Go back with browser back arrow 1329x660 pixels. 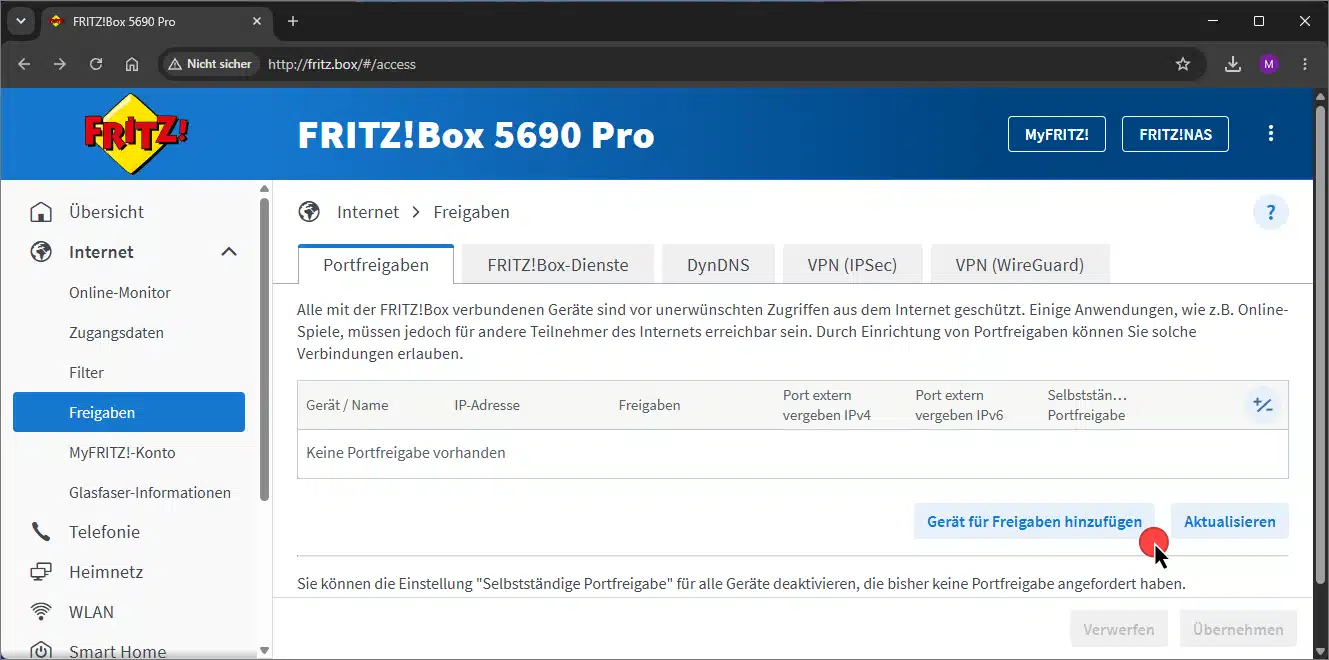pos(24,64)
